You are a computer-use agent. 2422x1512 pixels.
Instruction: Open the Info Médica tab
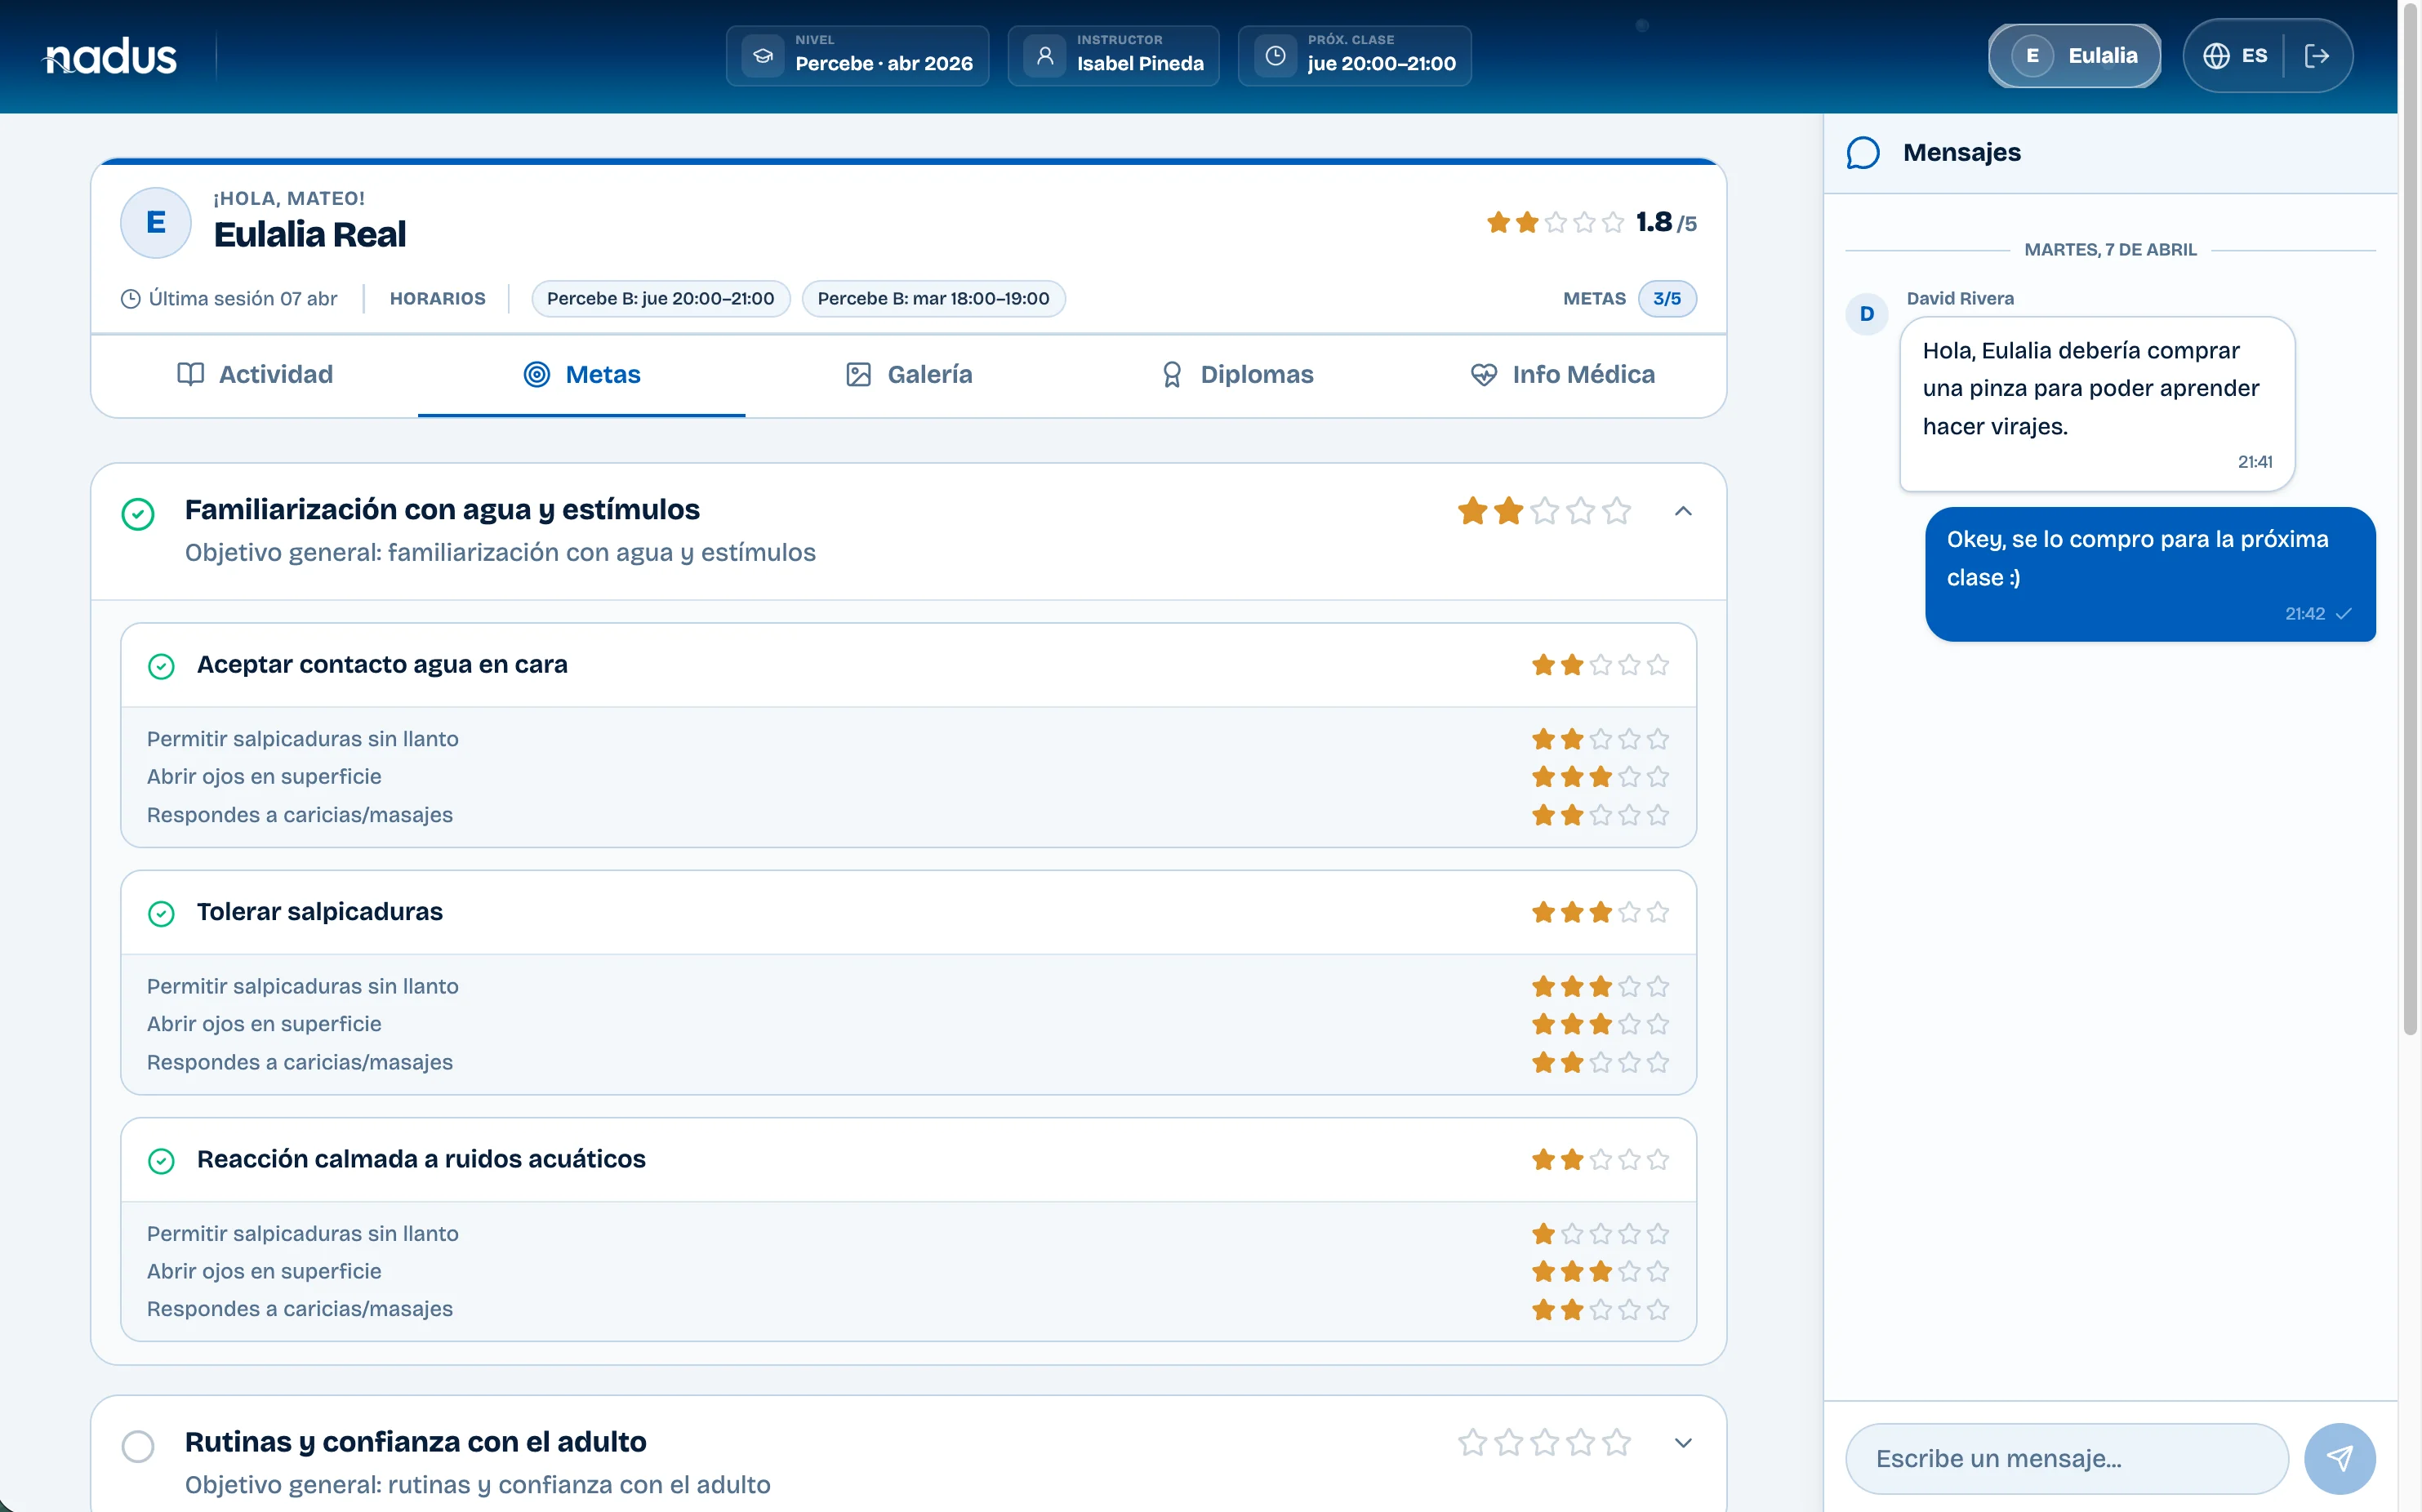1562,375
